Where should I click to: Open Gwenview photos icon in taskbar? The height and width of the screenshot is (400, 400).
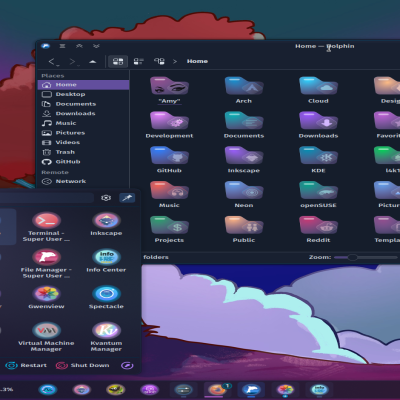285,389
